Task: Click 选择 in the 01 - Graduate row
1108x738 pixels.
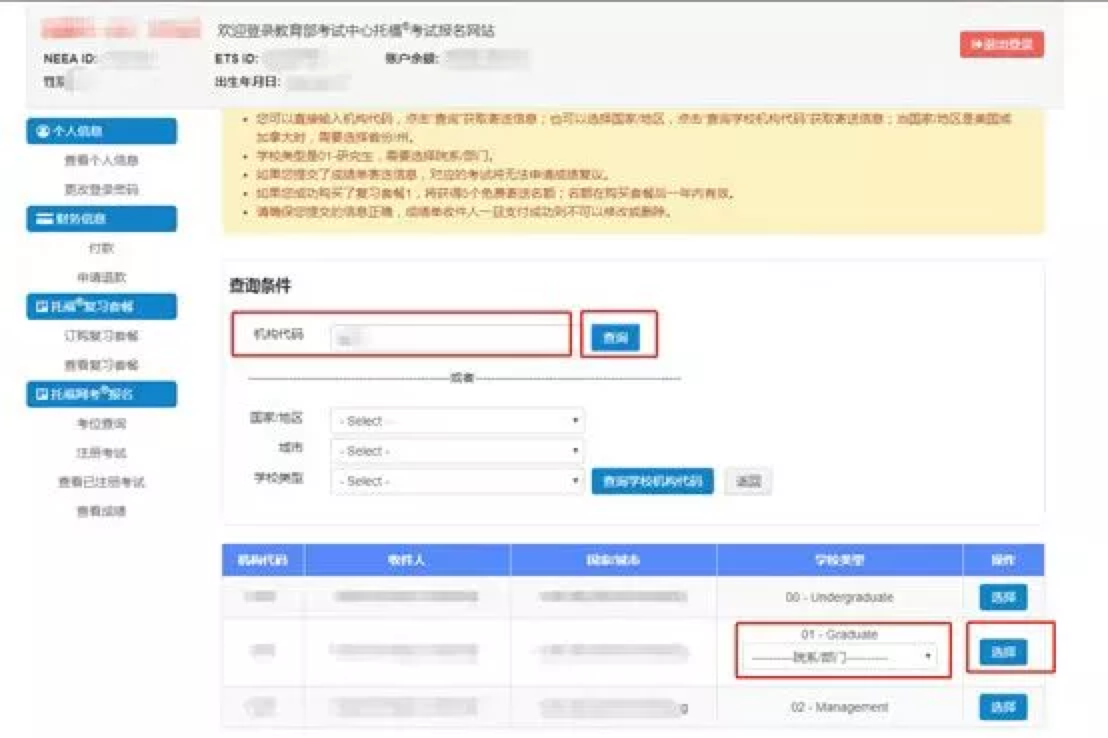Action: click(1003, 652)
